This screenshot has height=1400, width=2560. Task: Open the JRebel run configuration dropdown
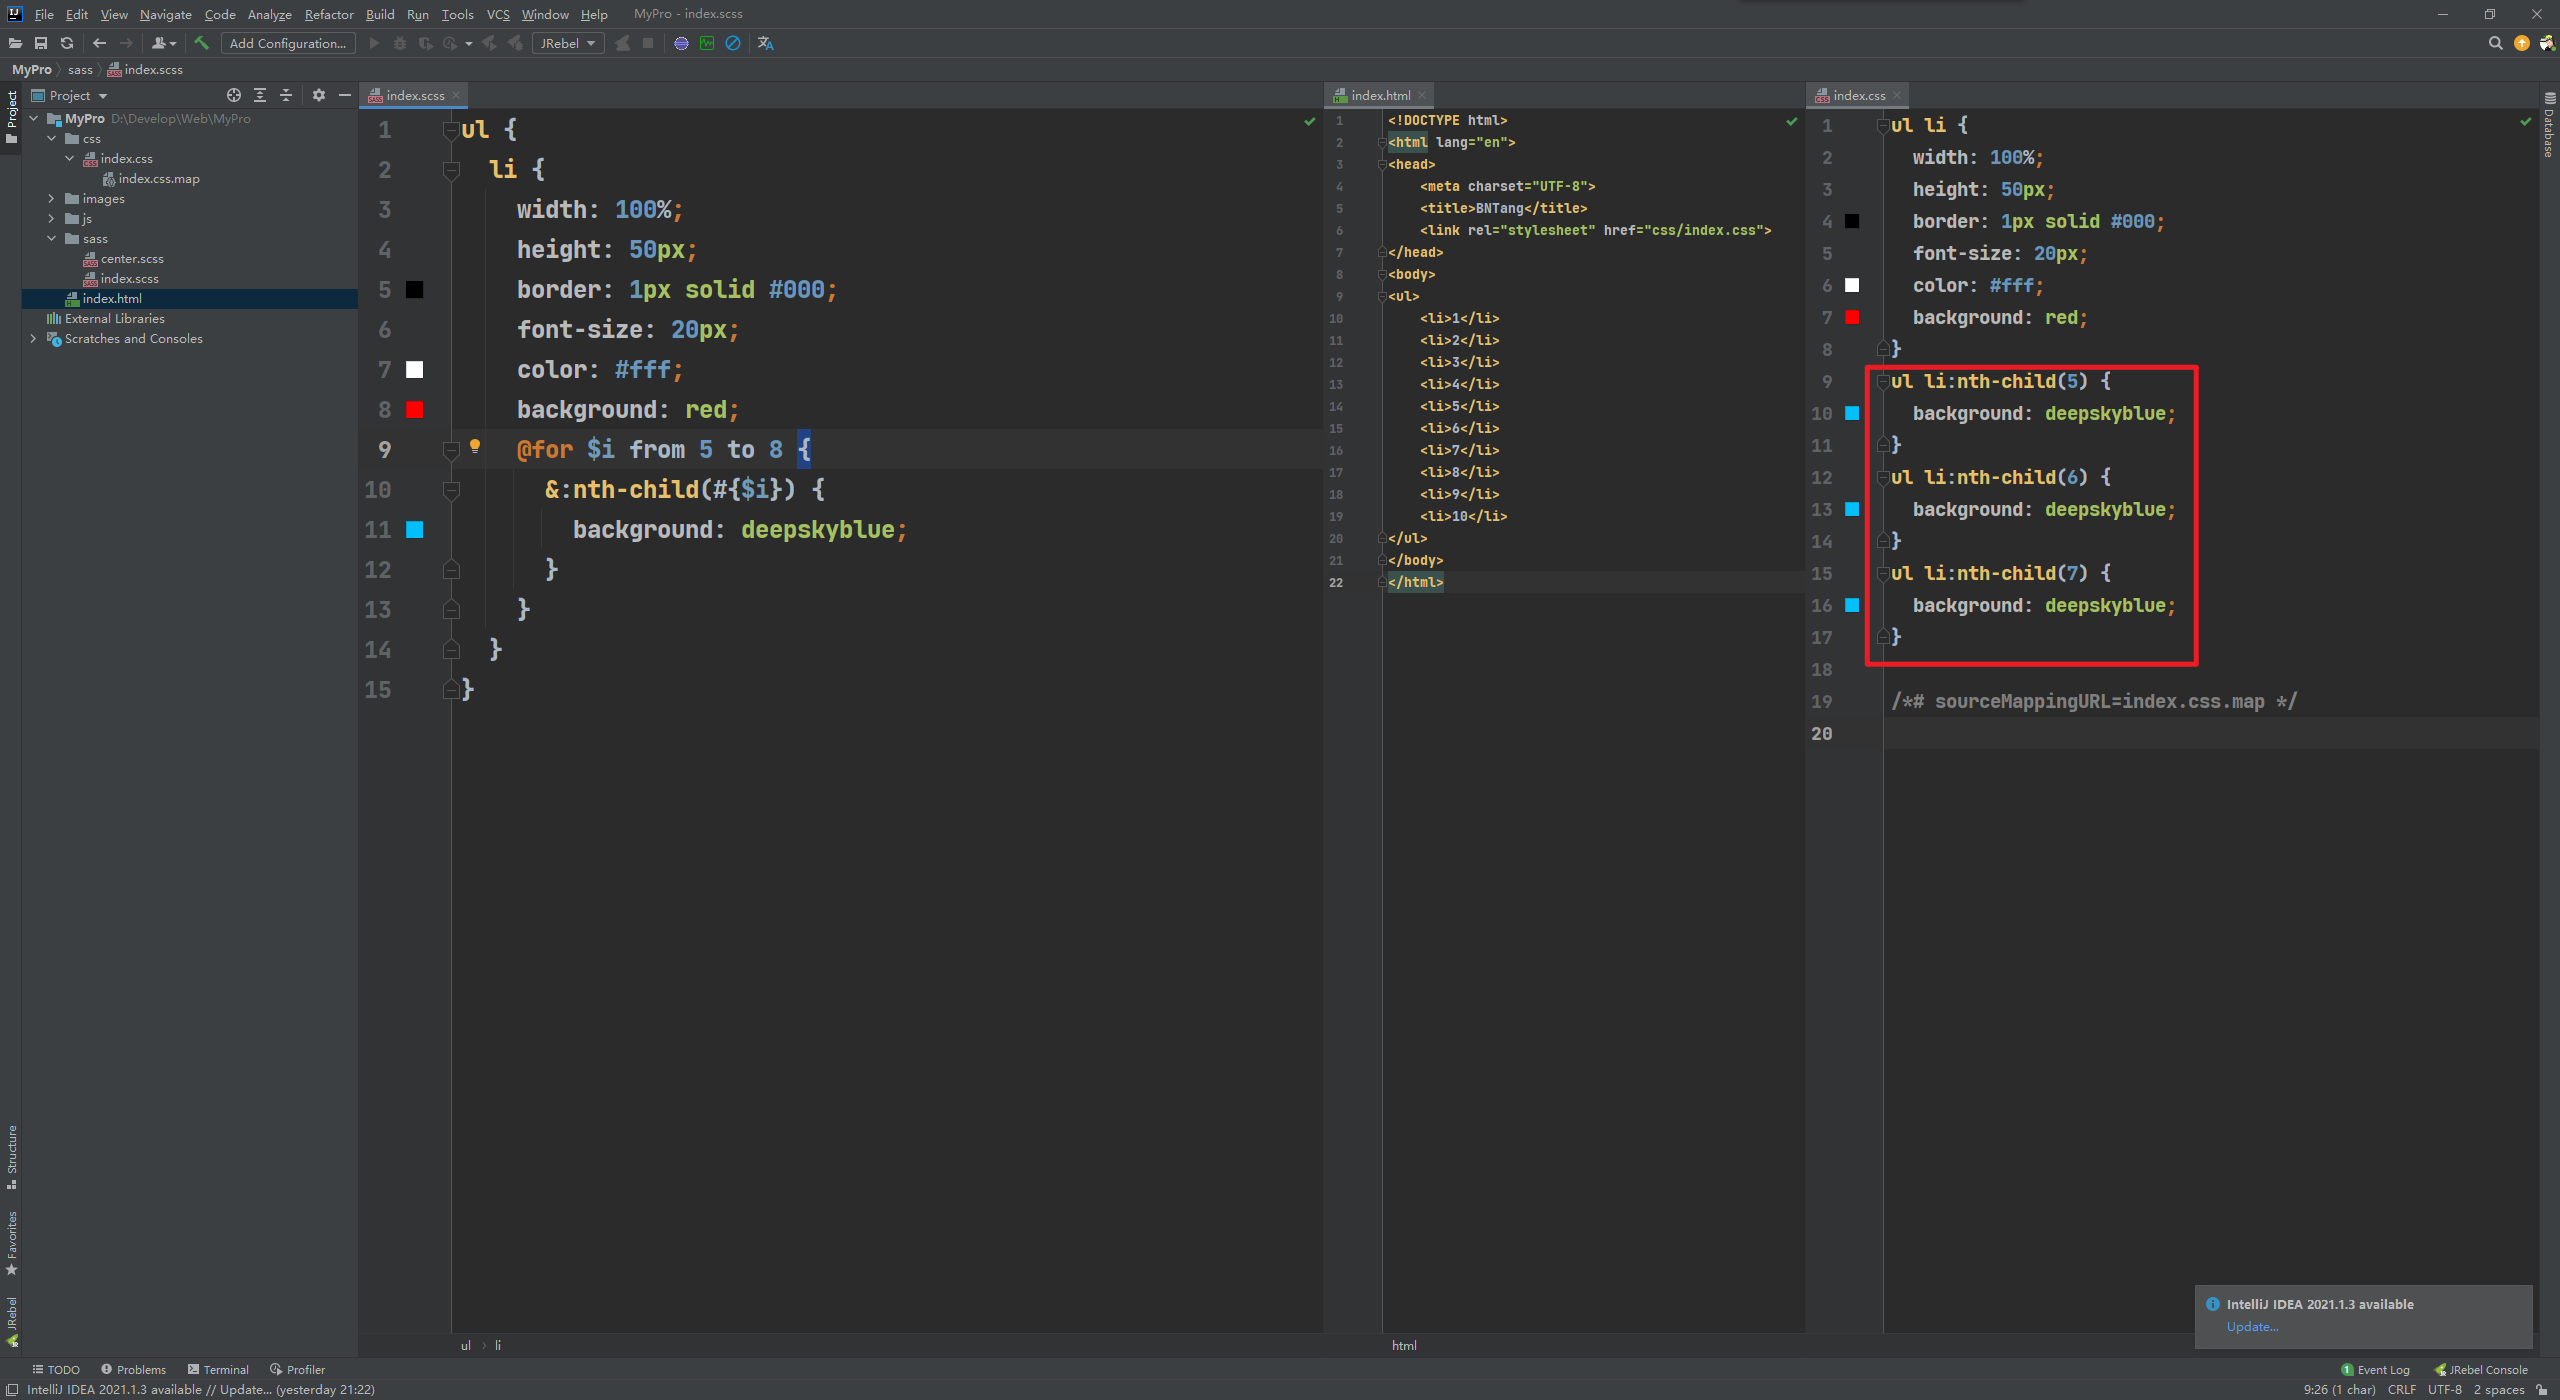568,43
